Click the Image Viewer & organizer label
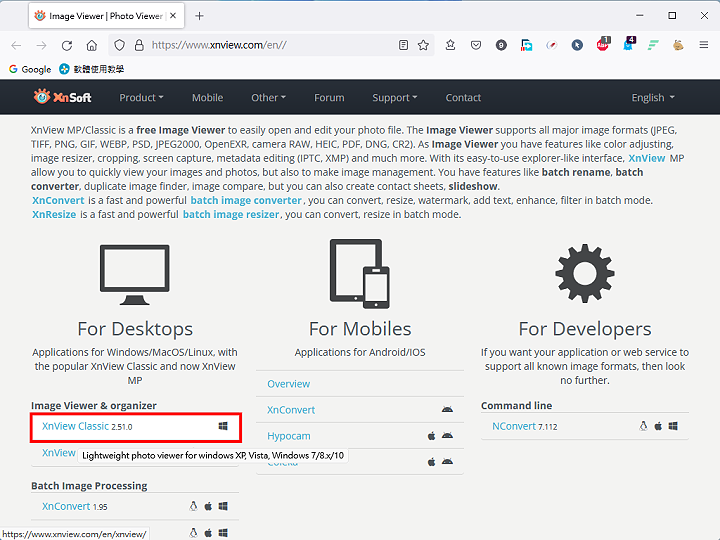This screenshot has width=720, height=540. [94, 405]
